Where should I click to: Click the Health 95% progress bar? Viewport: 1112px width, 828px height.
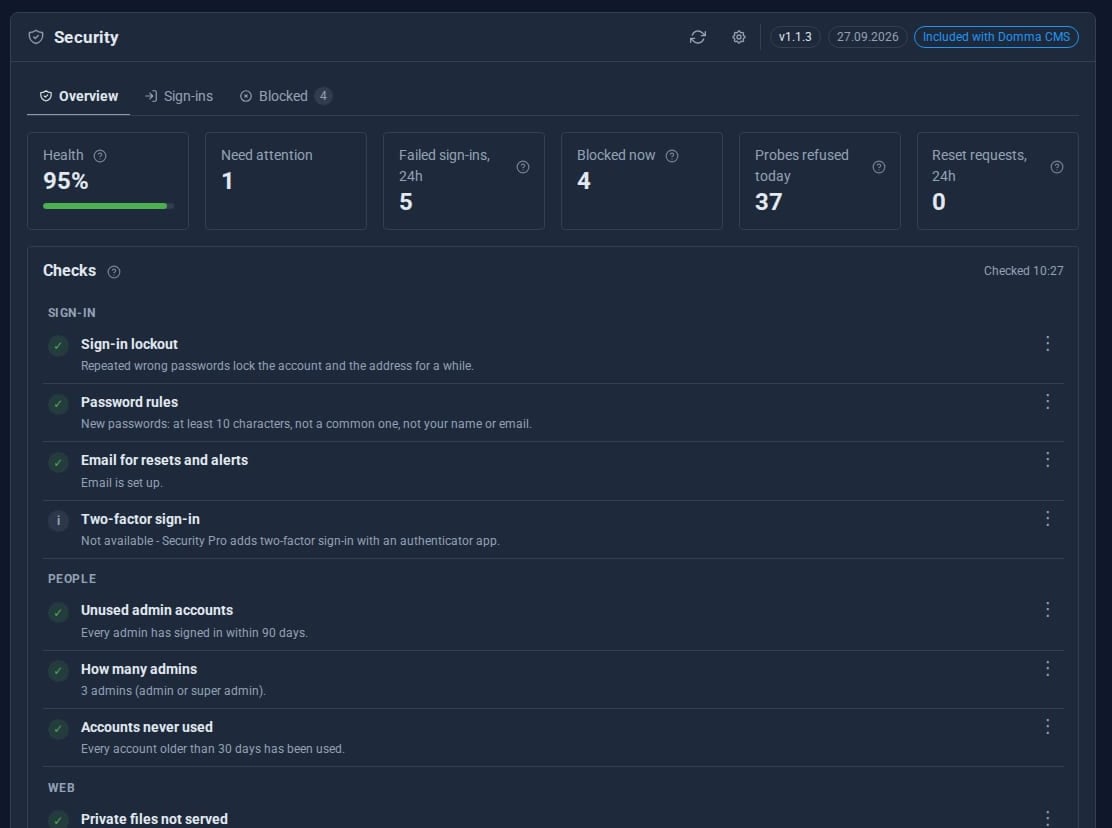point(108,206)
